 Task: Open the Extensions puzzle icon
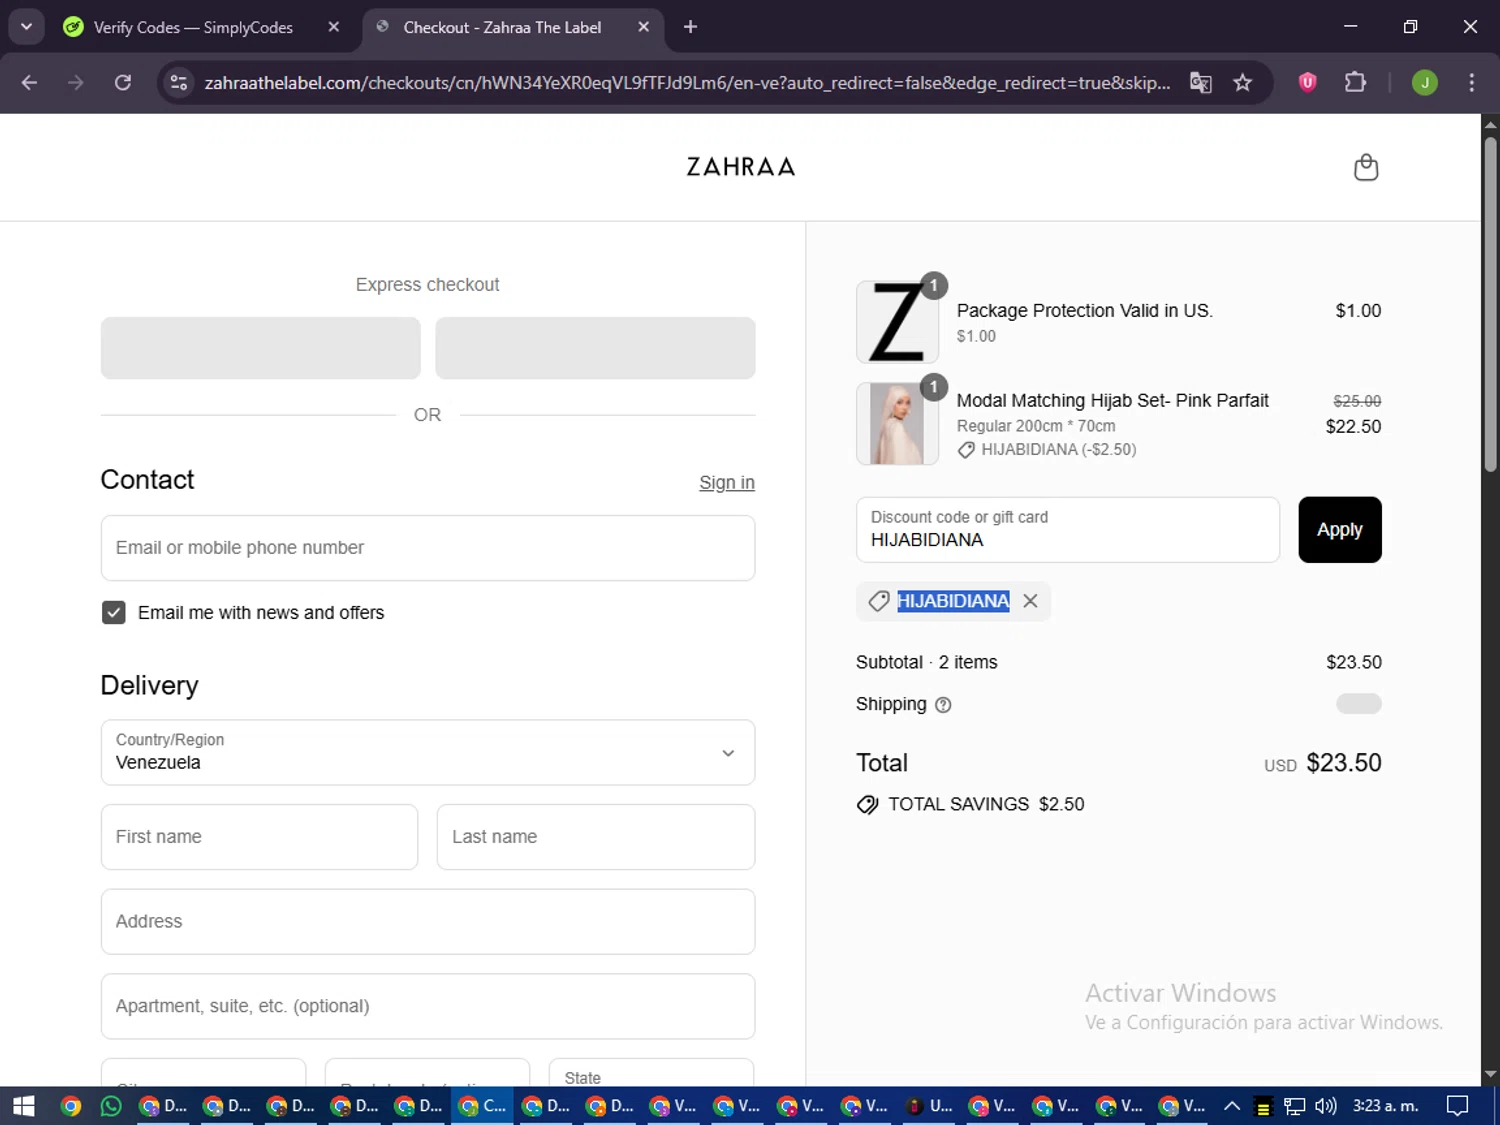click(1355, 83)
